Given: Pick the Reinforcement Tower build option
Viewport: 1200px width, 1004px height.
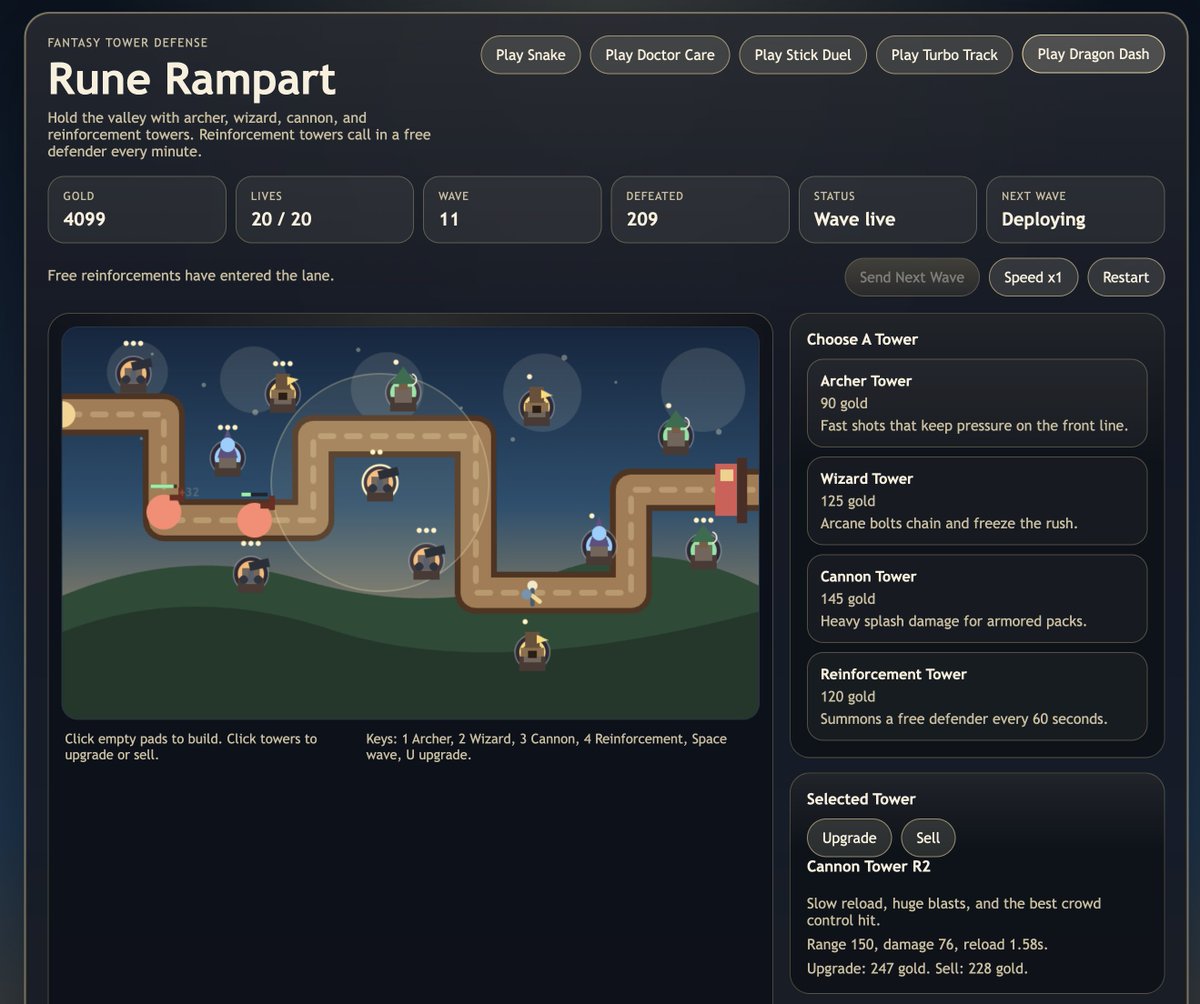Looking at the screenshot, I should coord(976,696).
